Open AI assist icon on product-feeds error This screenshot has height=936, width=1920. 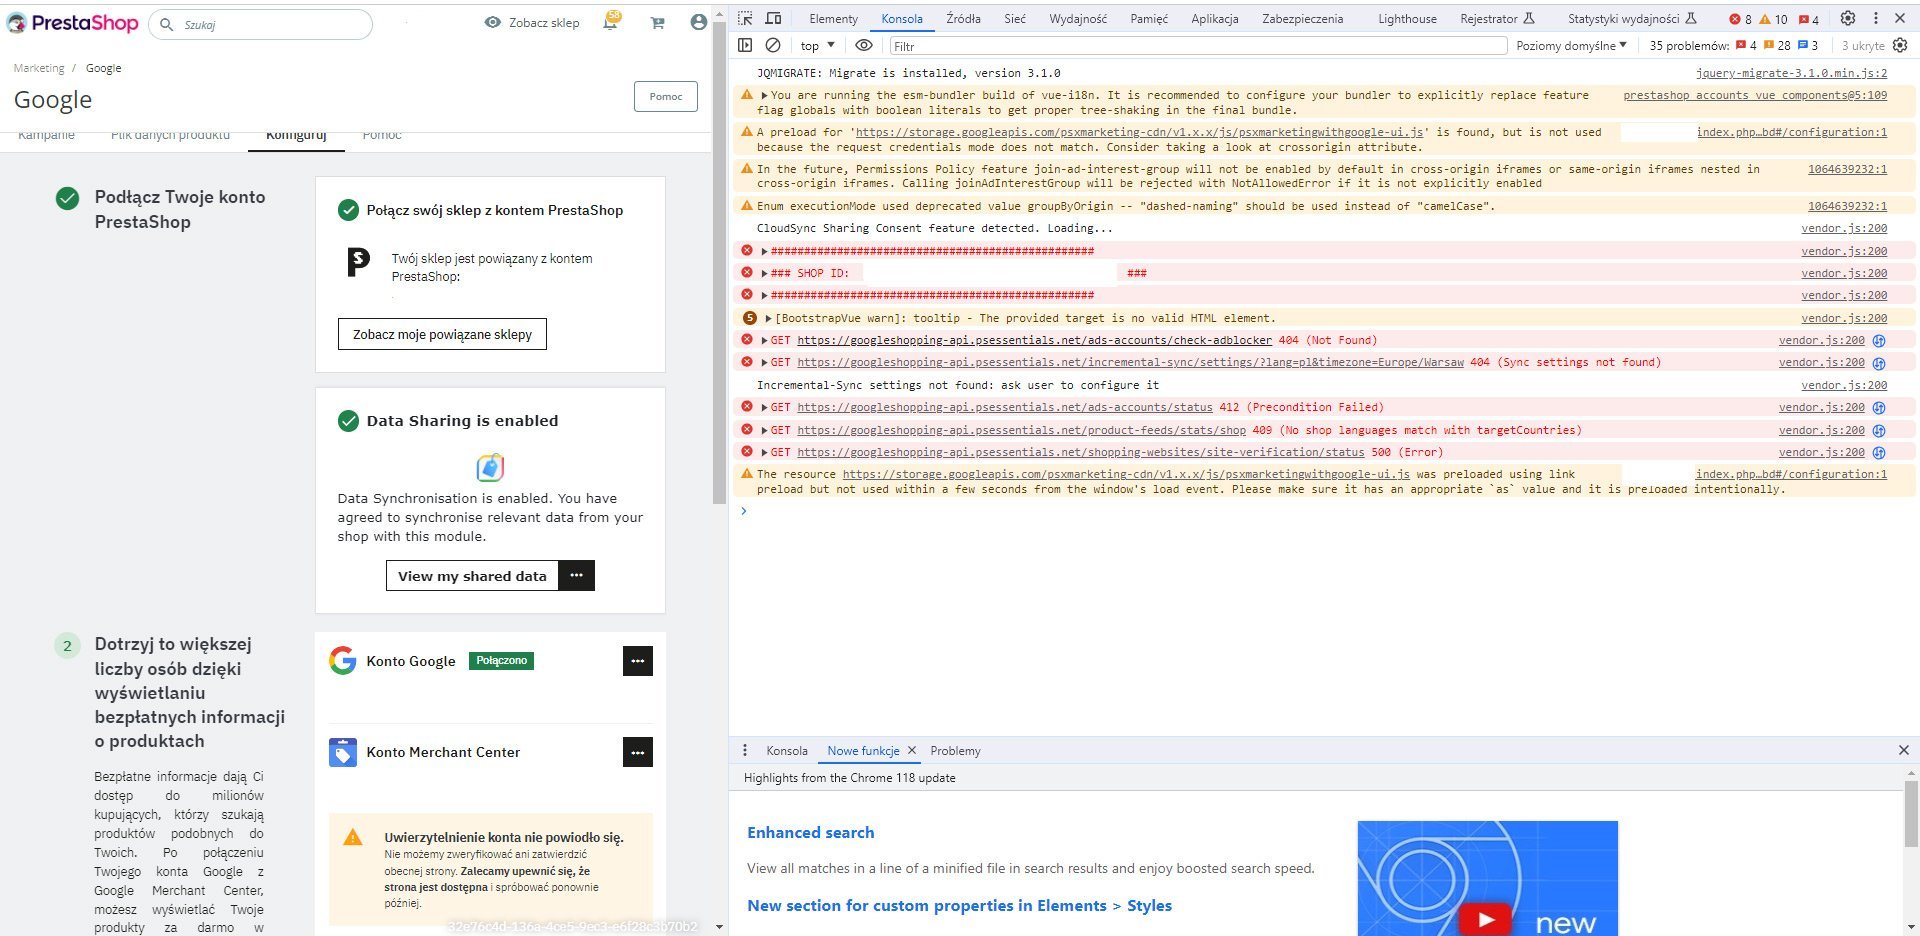coord(1879,430)
